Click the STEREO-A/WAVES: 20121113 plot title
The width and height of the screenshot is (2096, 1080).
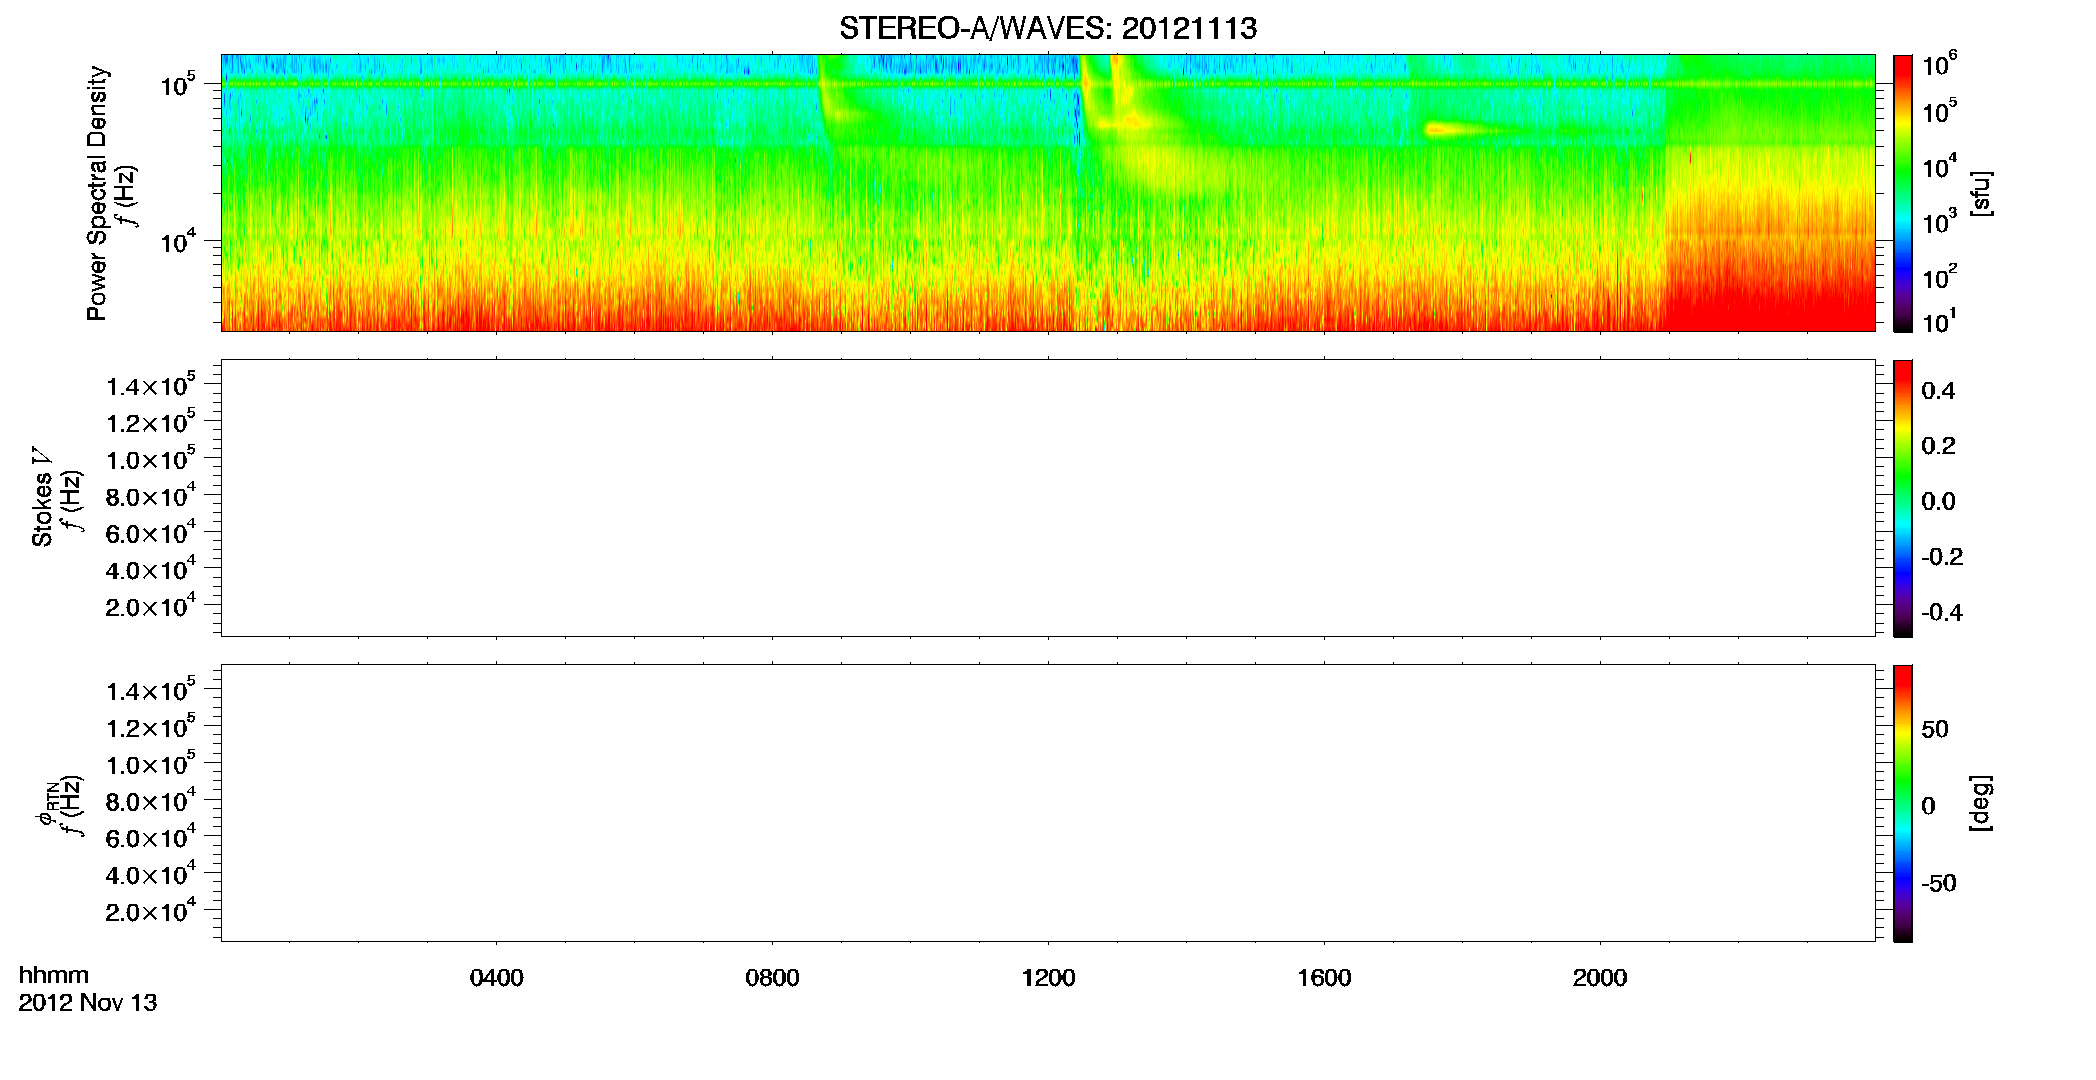pos(1047,28)
